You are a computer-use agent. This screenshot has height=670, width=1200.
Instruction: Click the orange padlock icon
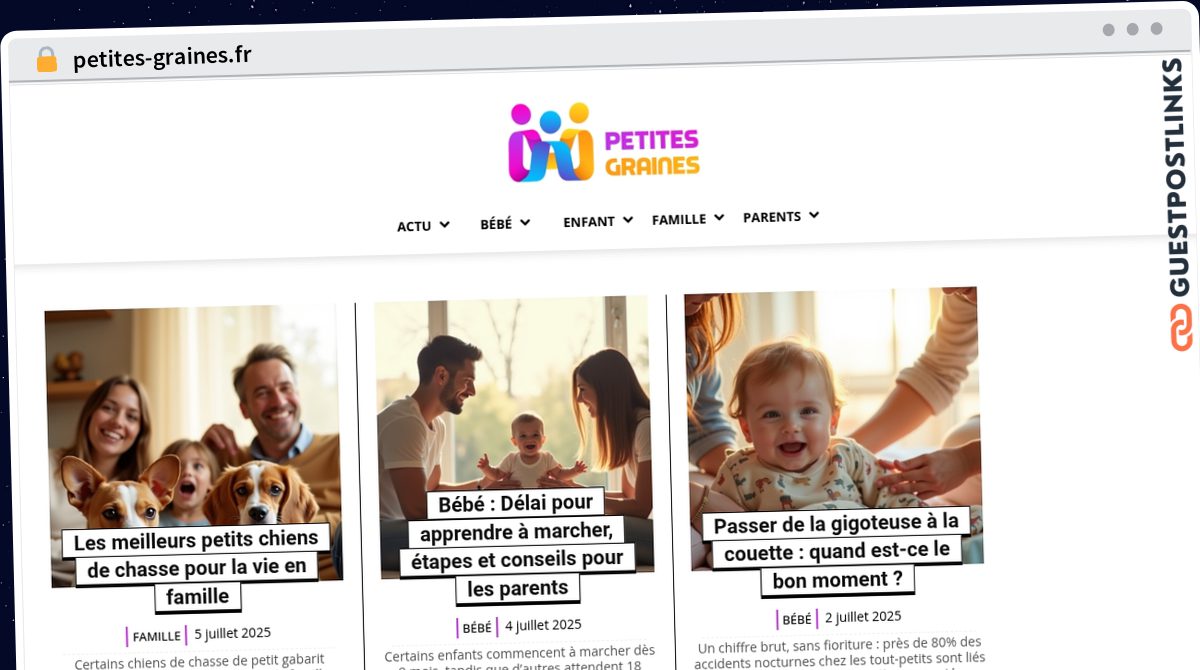pyautogui.click(x=46, y=60)
